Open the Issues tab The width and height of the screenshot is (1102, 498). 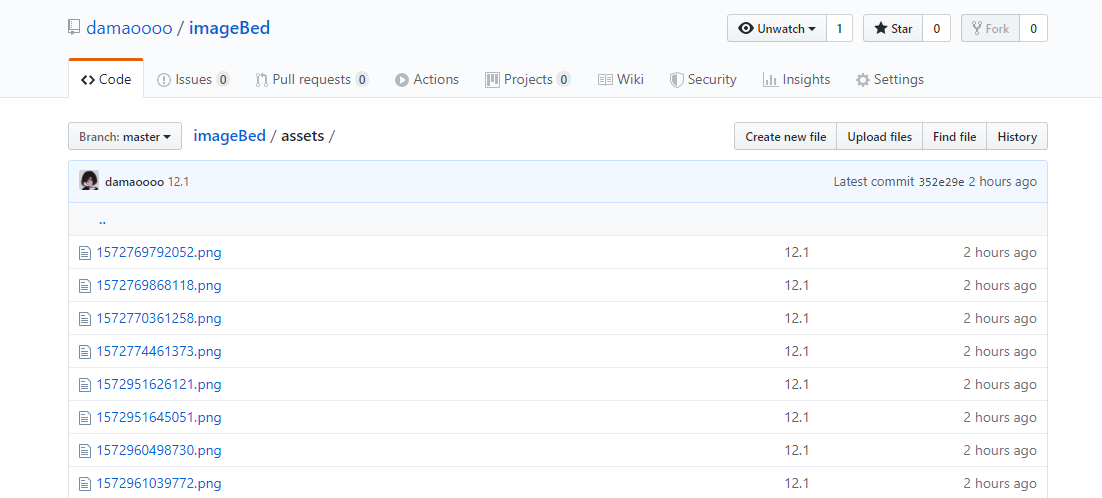[193, 79]
